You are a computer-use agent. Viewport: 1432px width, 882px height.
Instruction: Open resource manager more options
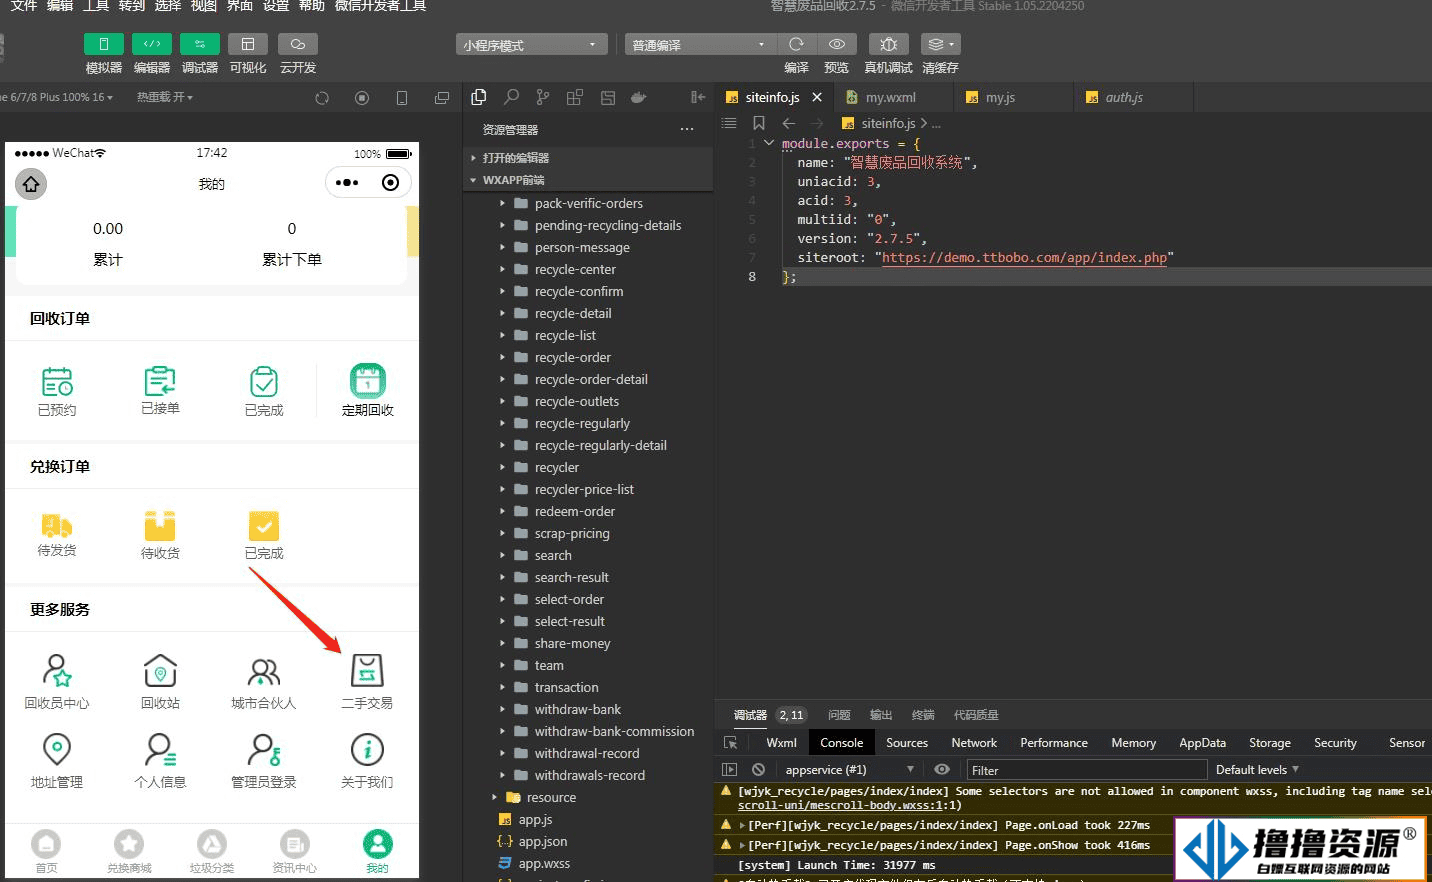click(687, 130)
